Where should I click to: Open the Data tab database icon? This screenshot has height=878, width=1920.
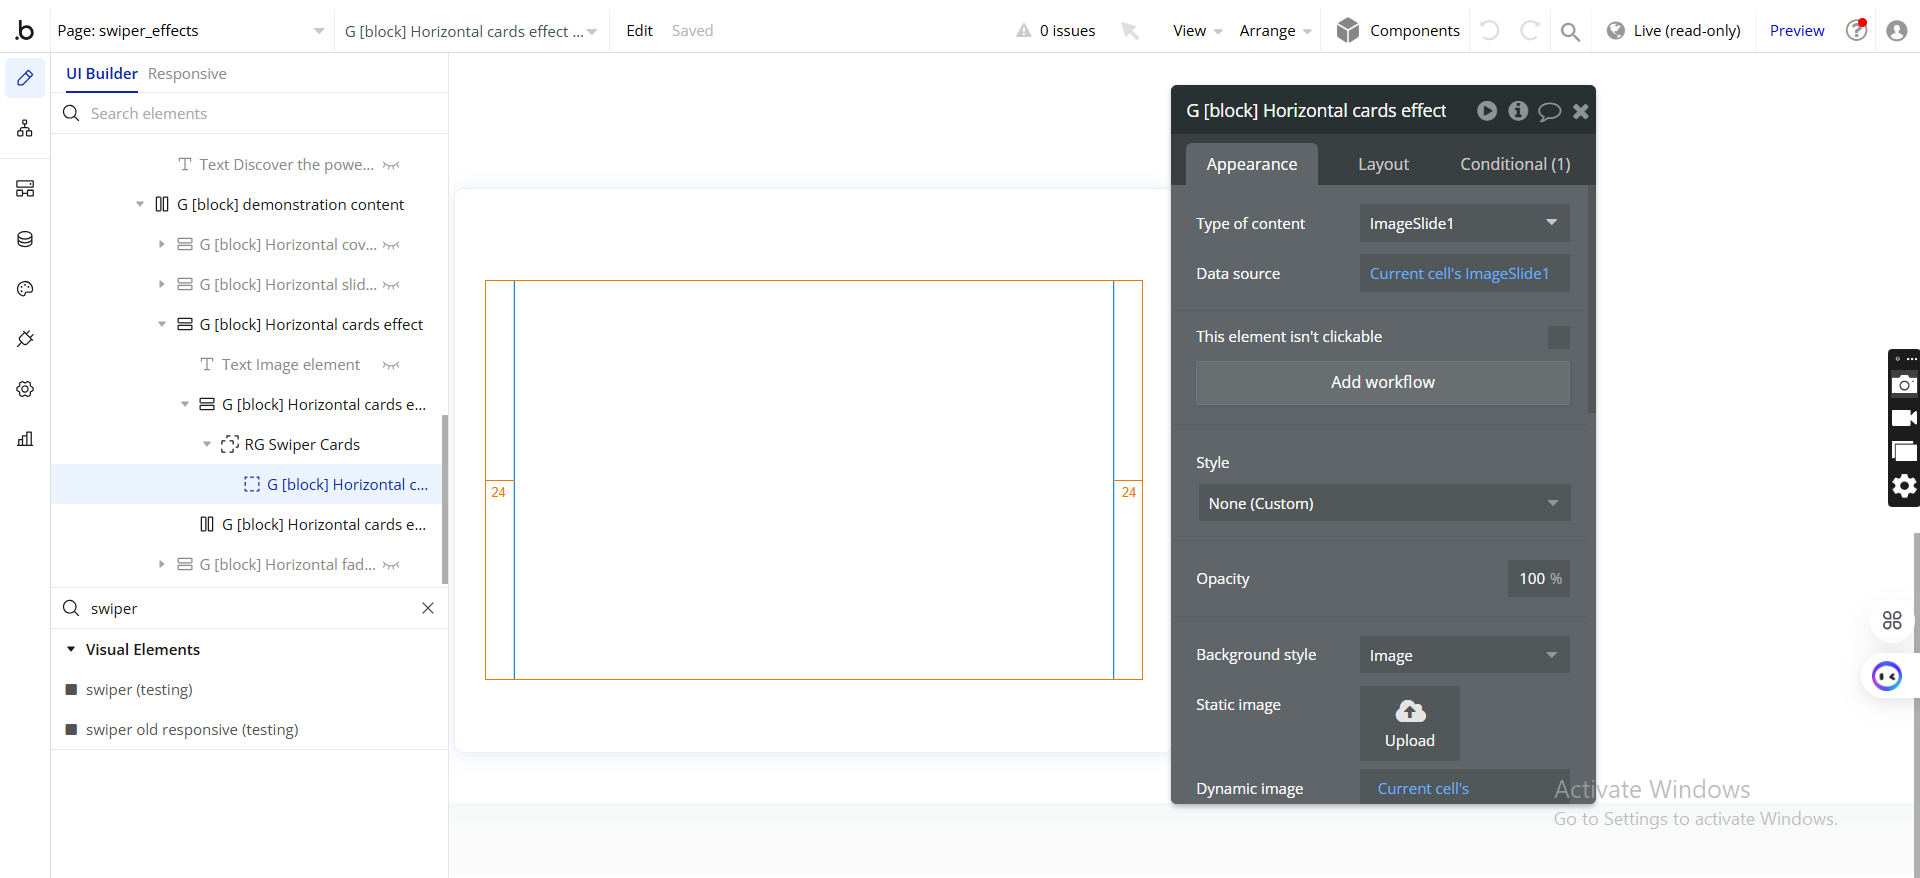click(25, 239)
